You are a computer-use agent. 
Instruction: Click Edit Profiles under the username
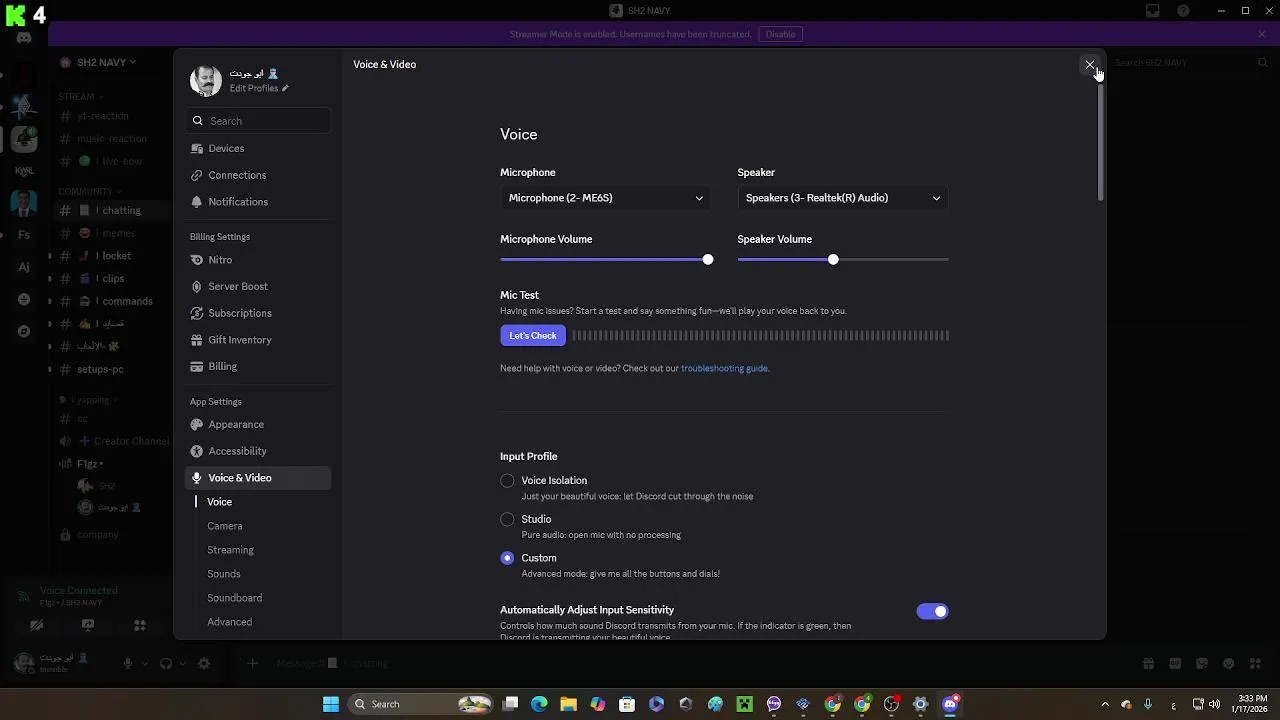pyautogui.click(x=259, y=88)
